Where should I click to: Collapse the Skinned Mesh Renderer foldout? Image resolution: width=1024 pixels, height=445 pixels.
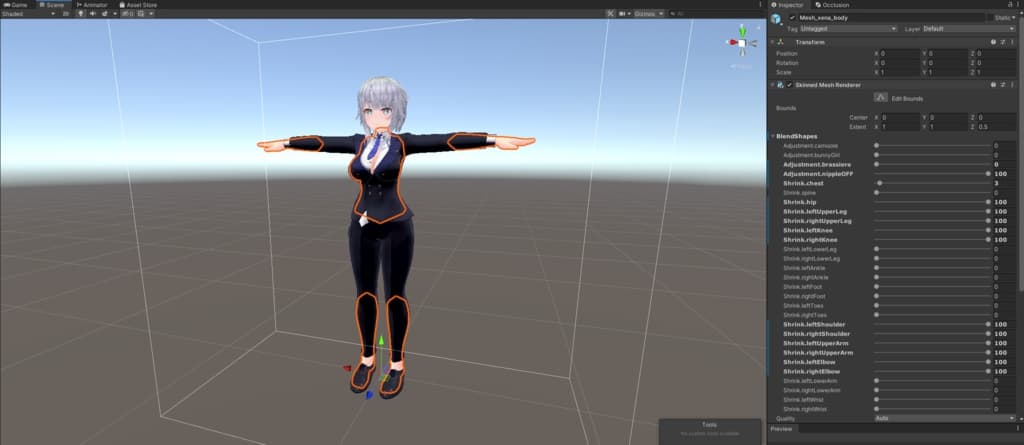click(772, 85)
